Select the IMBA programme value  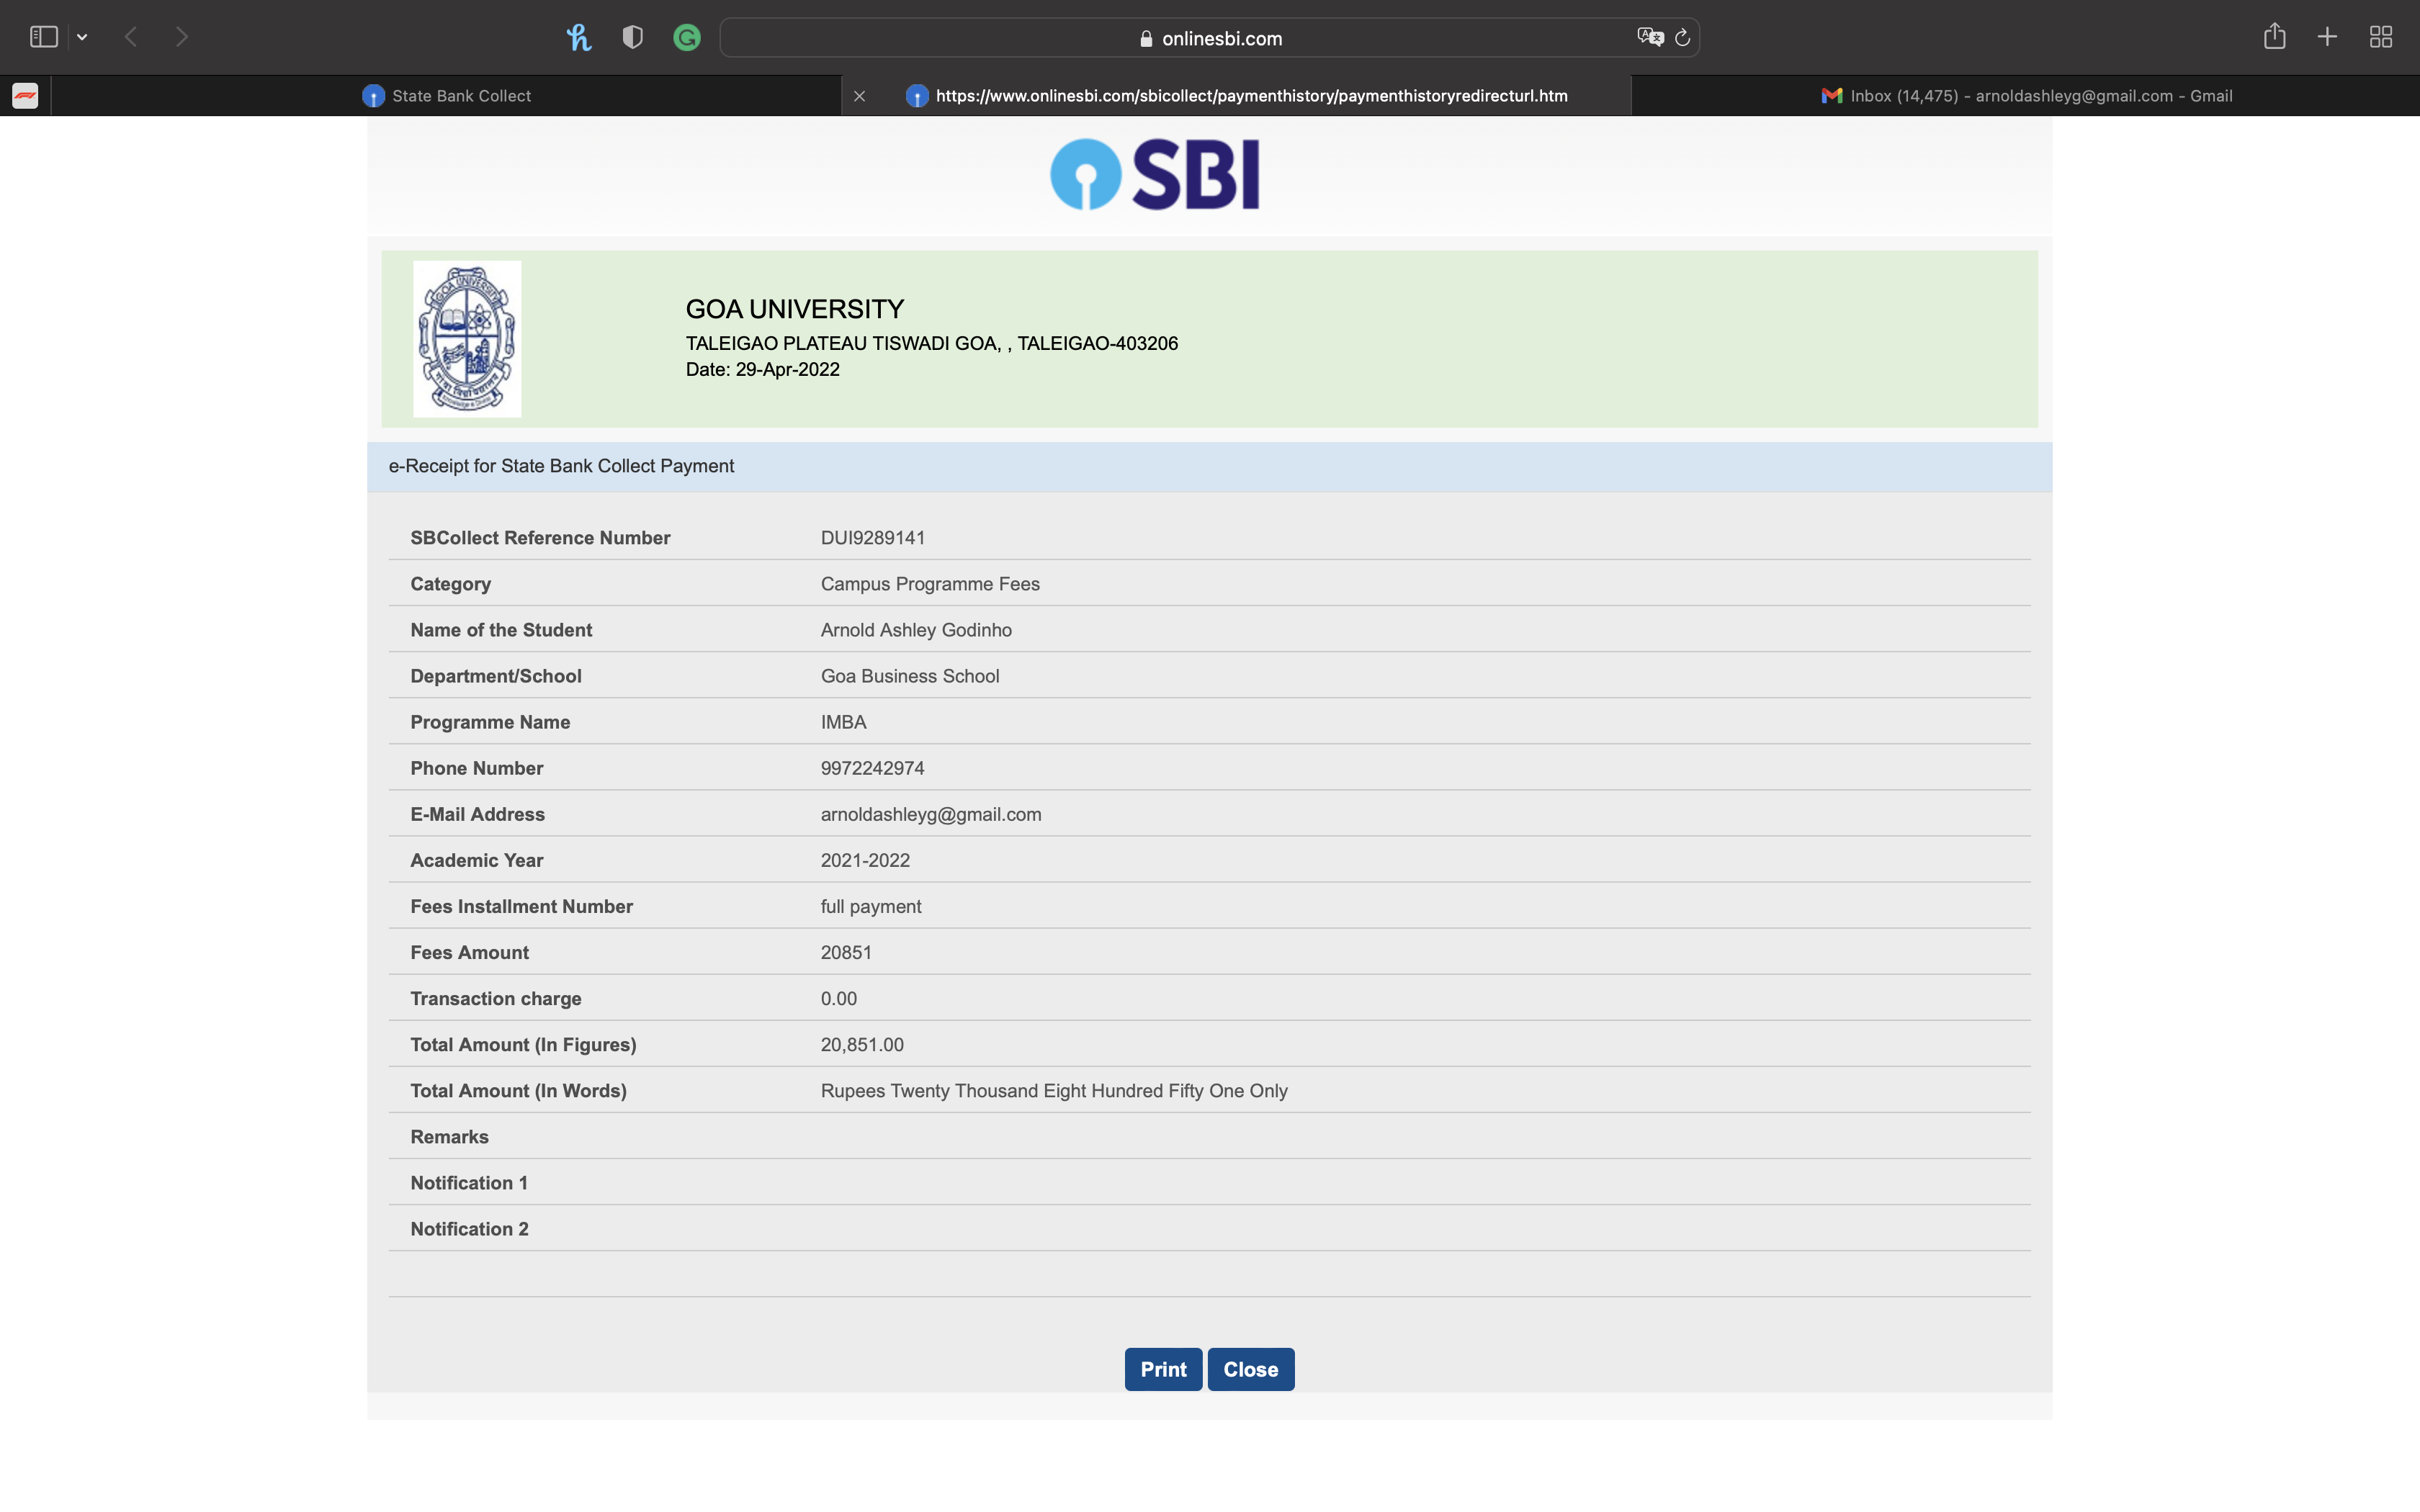(x=843, y=722)
